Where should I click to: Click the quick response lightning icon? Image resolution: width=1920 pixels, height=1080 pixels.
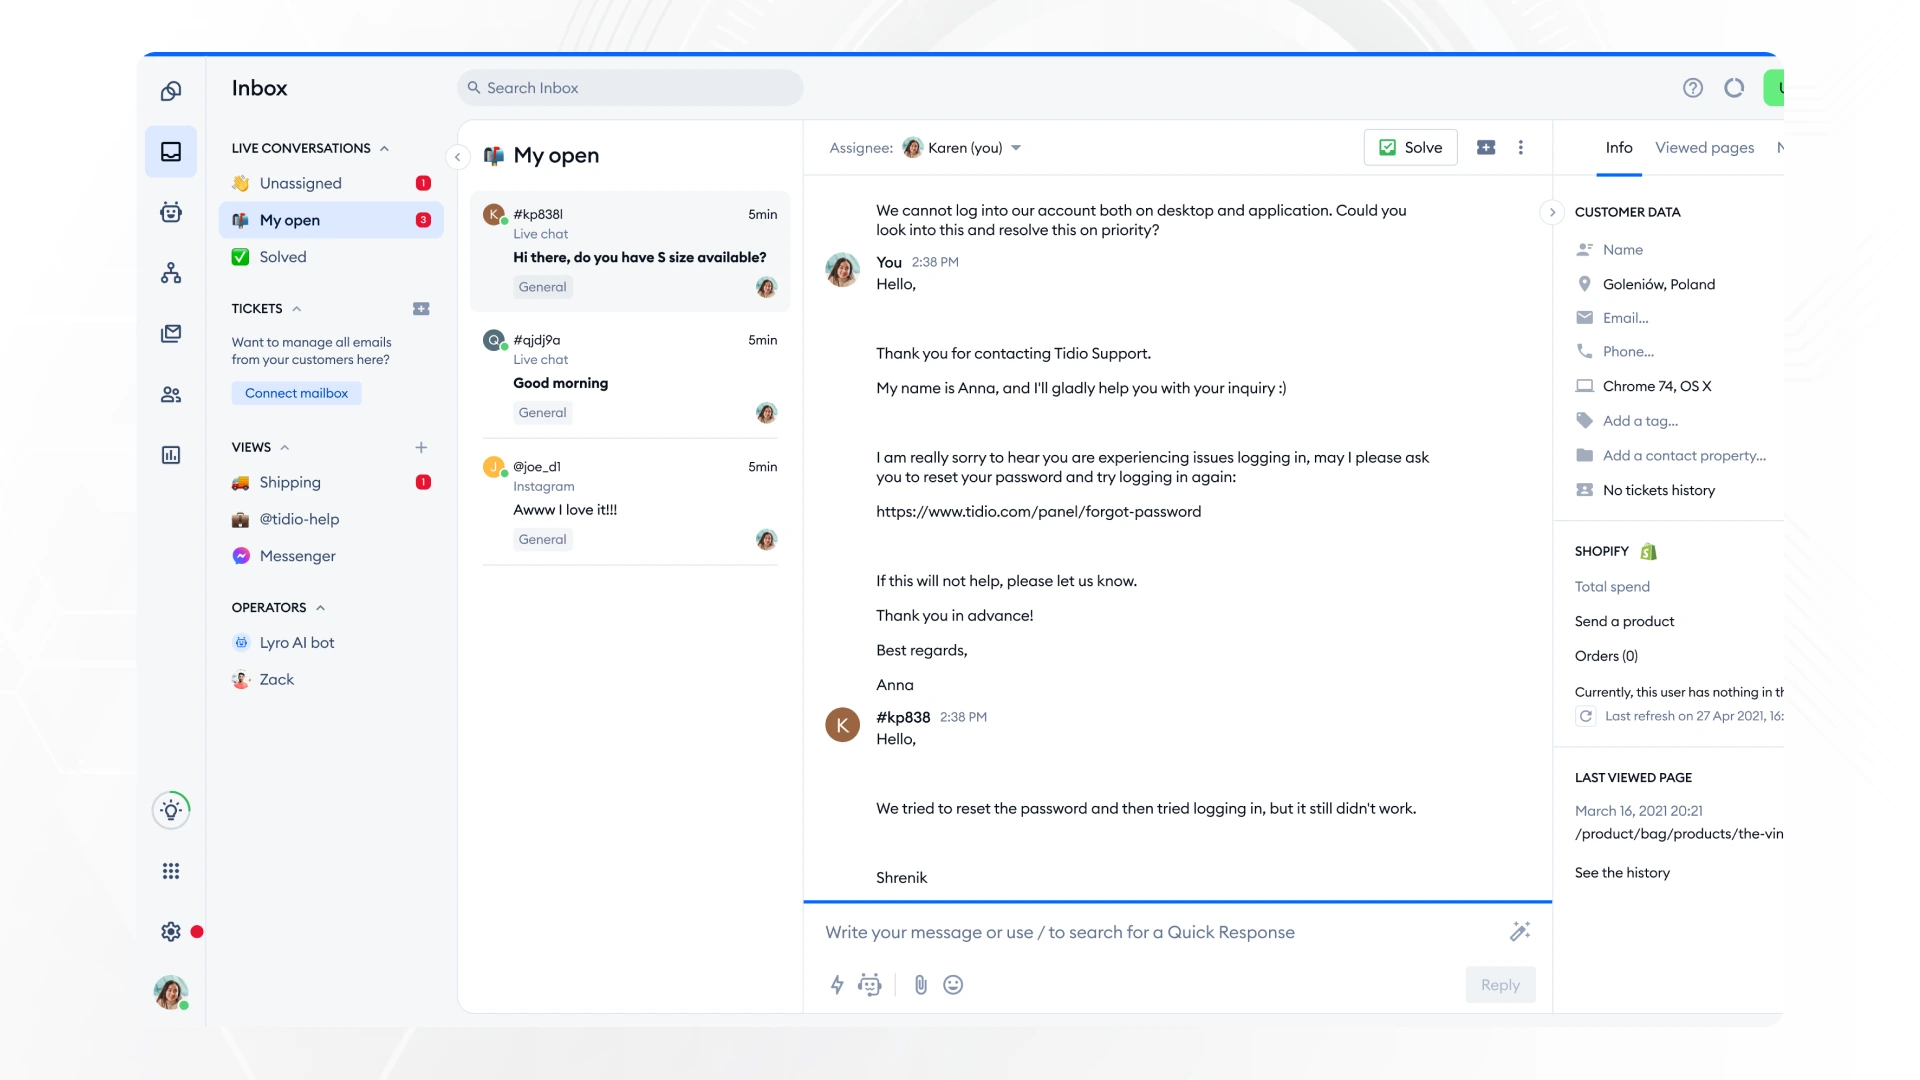click(x=837, y=985)
